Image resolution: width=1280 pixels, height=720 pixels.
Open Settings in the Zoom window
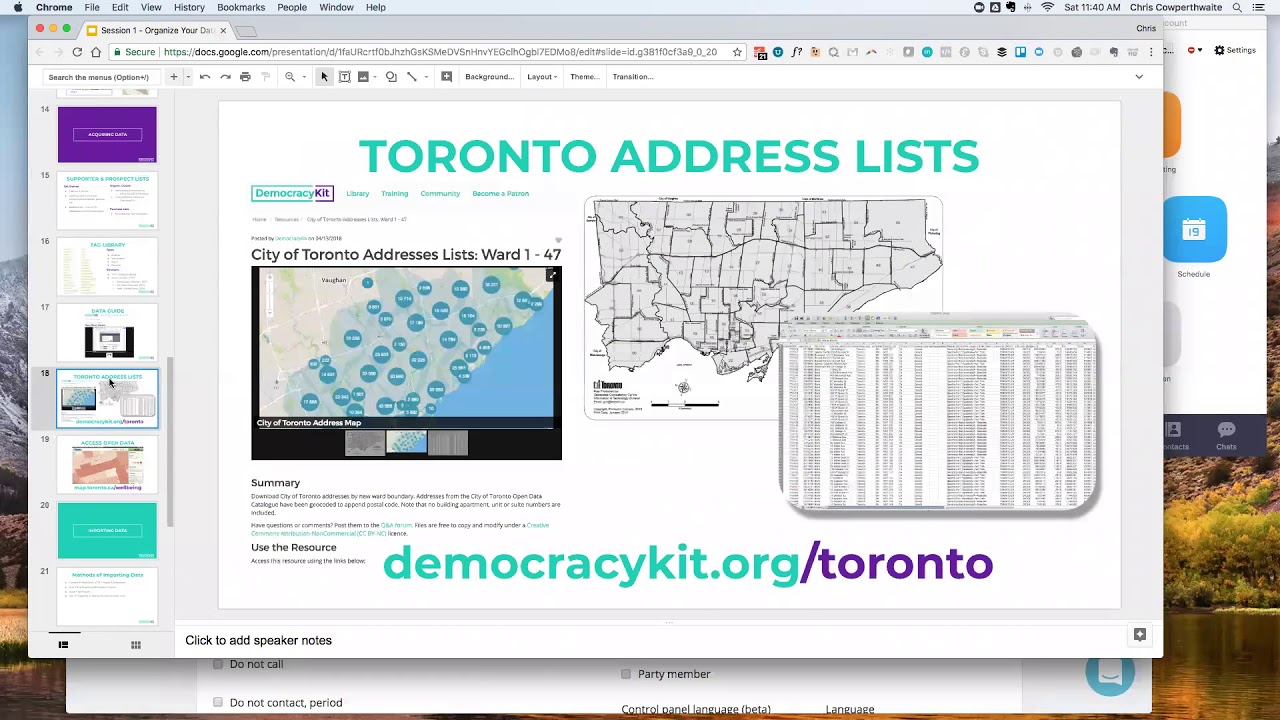[x=1235, y=50]
